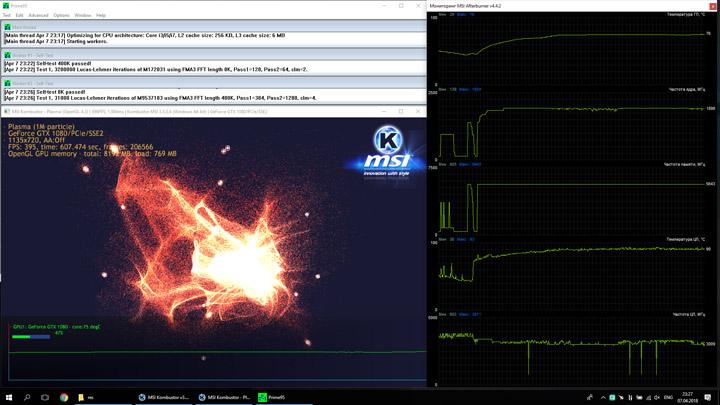Close the MSI Kombustor Plasma window
Image resolution: width=720 pixels, height=405 pixels.
coord(417,112)
